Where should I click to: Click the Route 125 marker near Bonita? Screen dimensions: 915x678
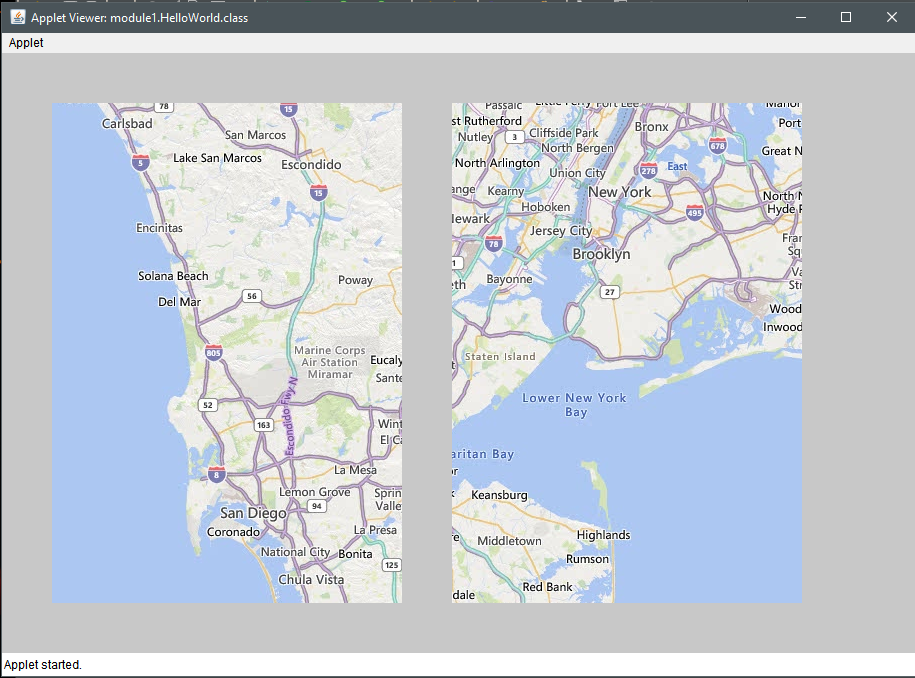(x=391, y=564)
